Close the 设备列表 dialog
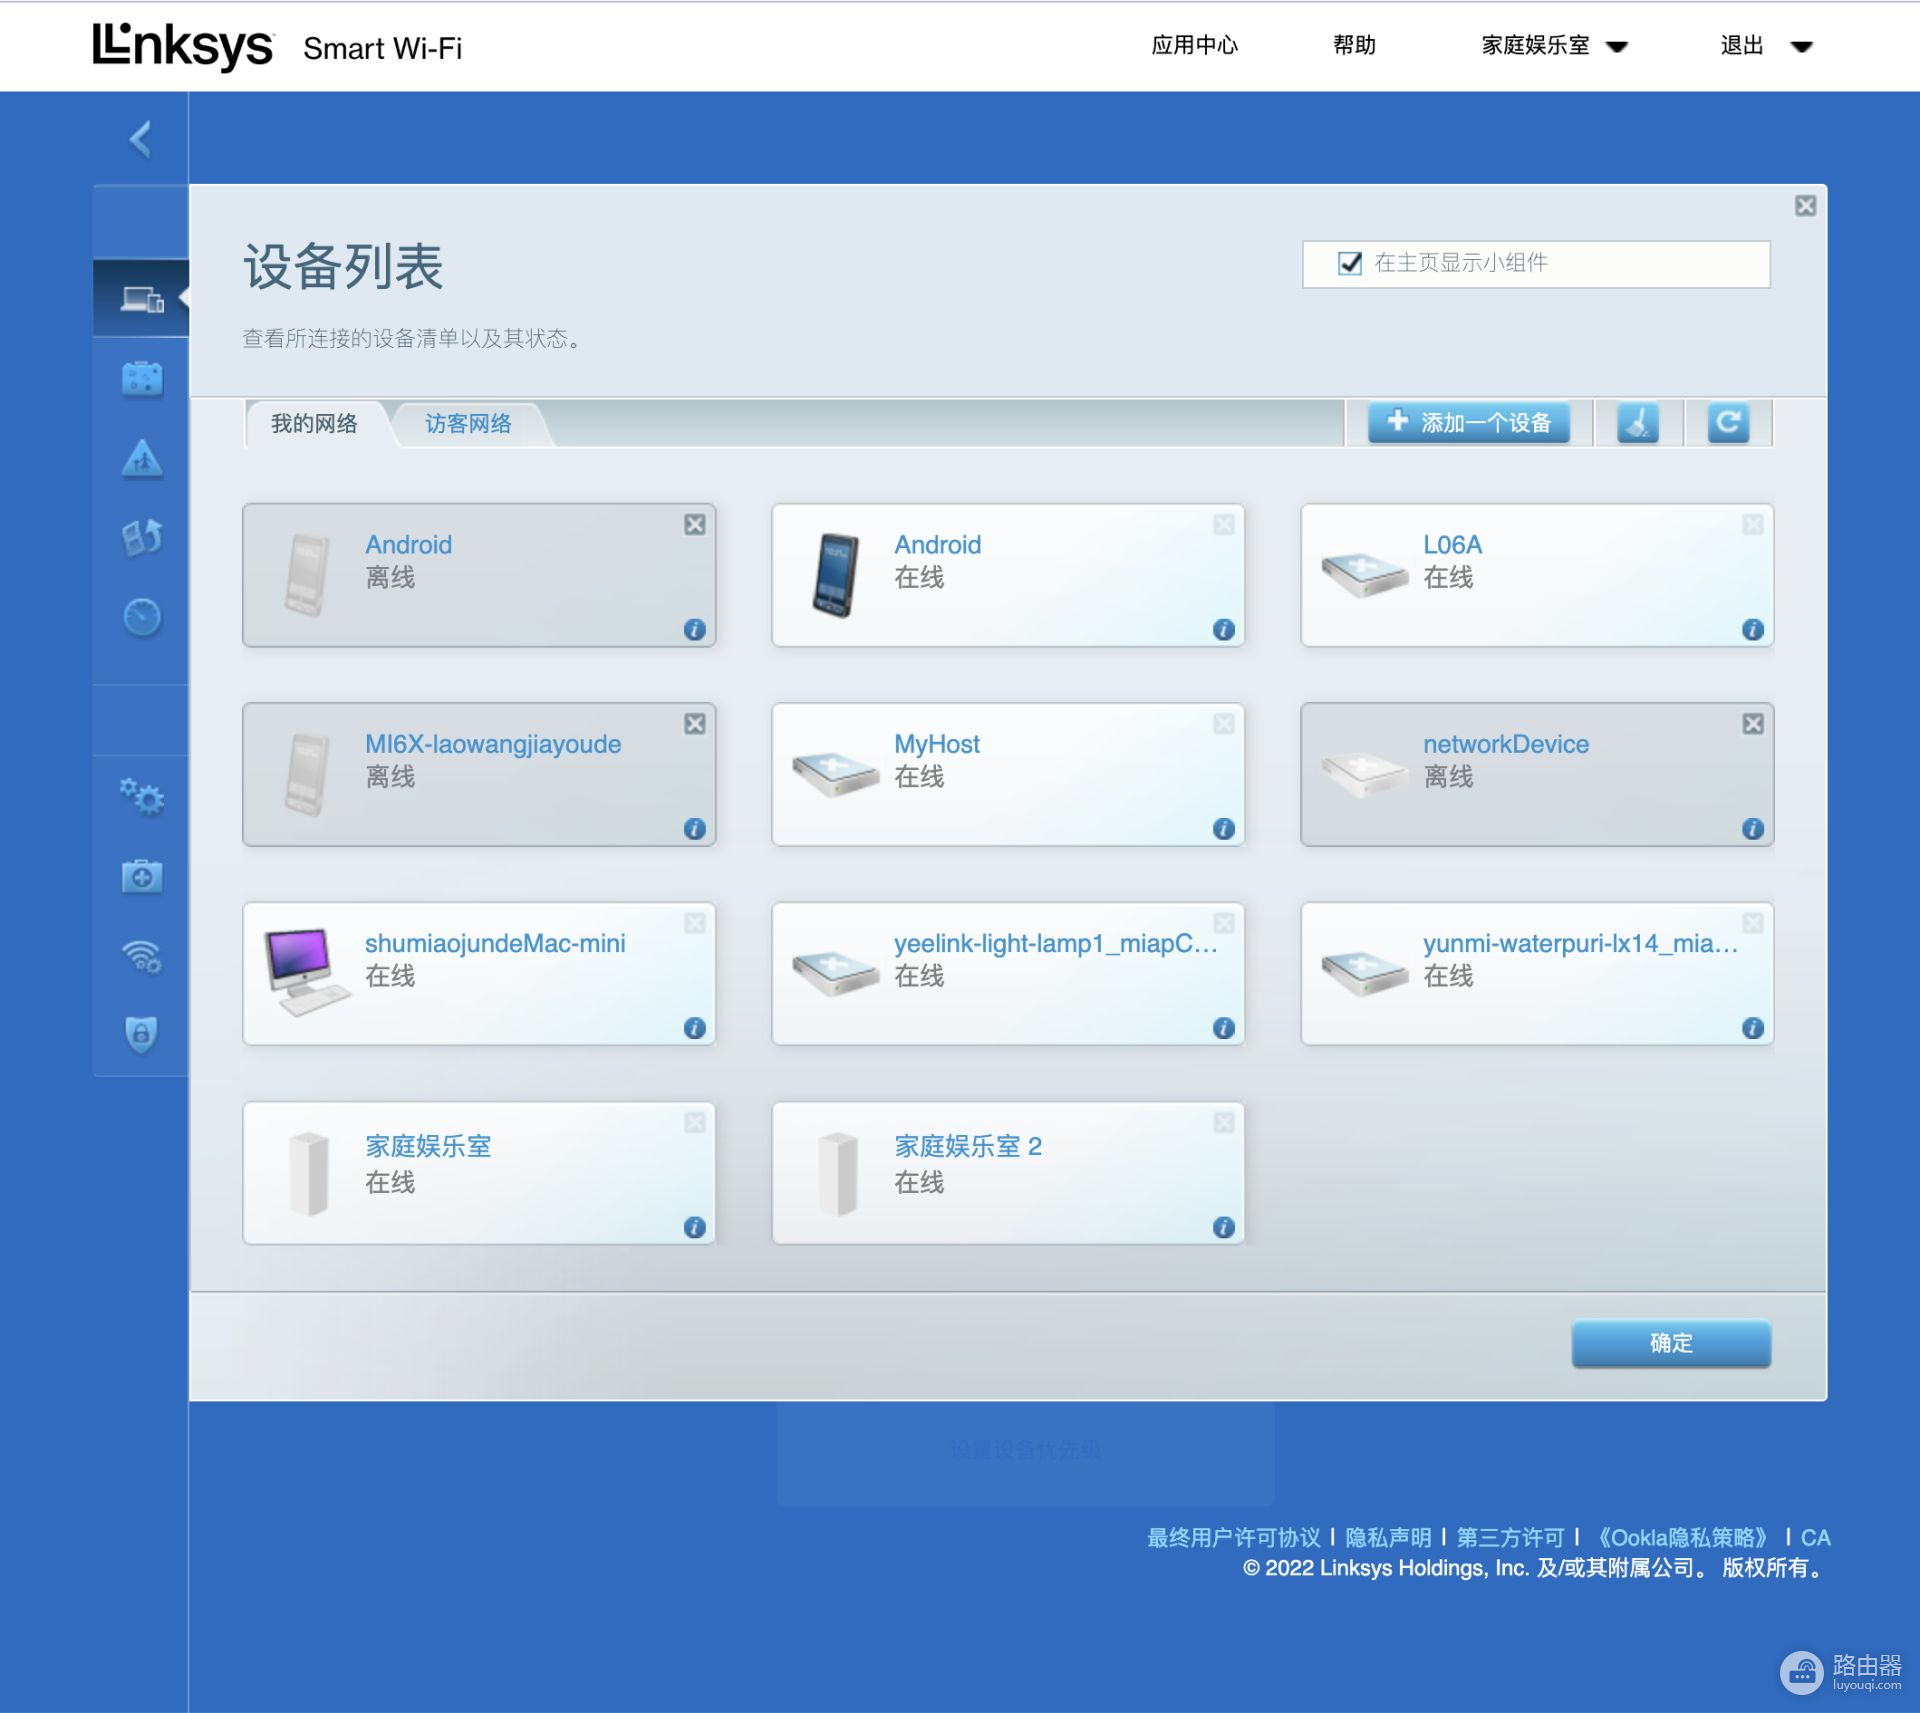The image size is (1920, 1713). (1805, 206)
